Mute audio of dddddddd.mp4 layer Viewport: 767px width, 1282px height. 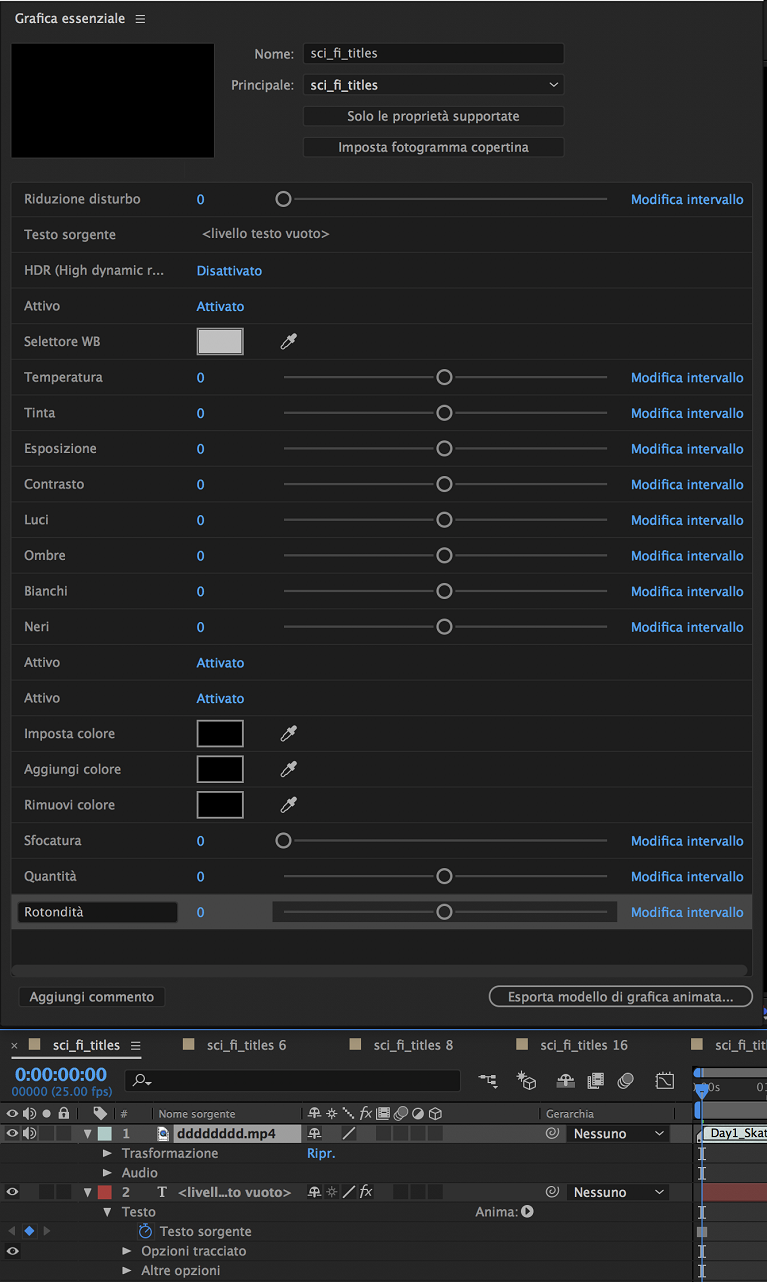[x=29, y=1134]
